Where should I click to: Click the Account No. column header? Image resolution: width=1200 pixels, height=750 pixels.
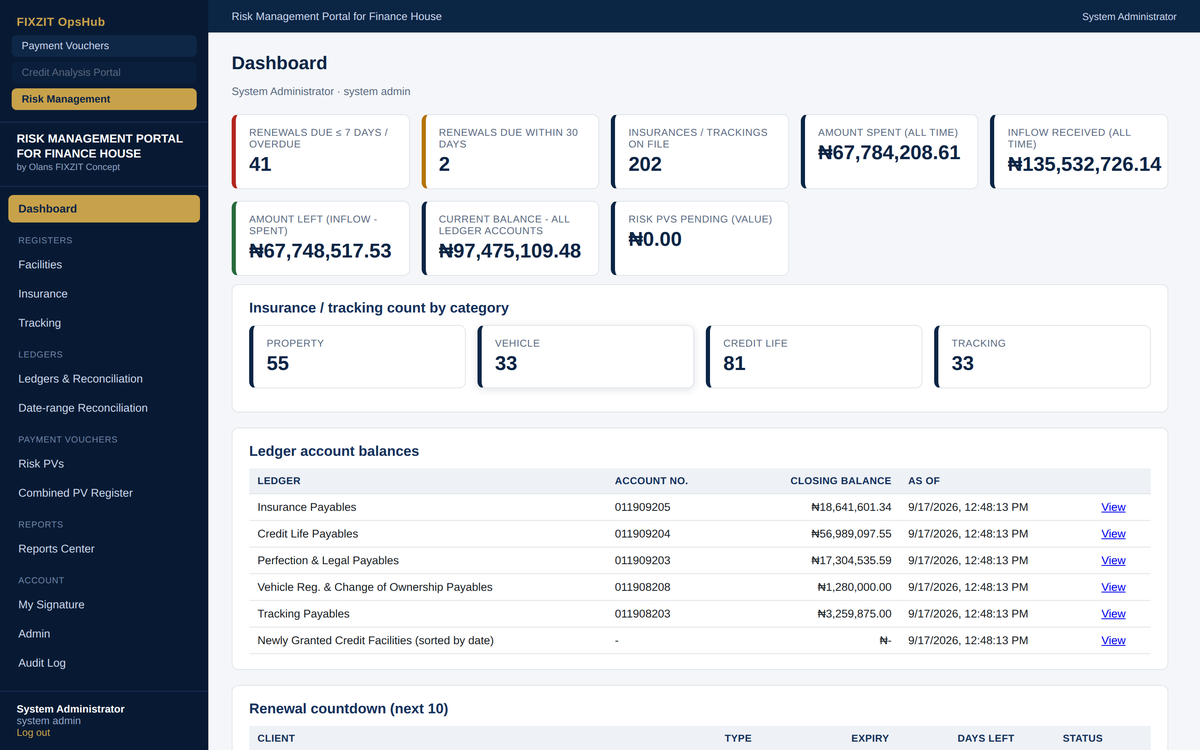tap(651, 481)
